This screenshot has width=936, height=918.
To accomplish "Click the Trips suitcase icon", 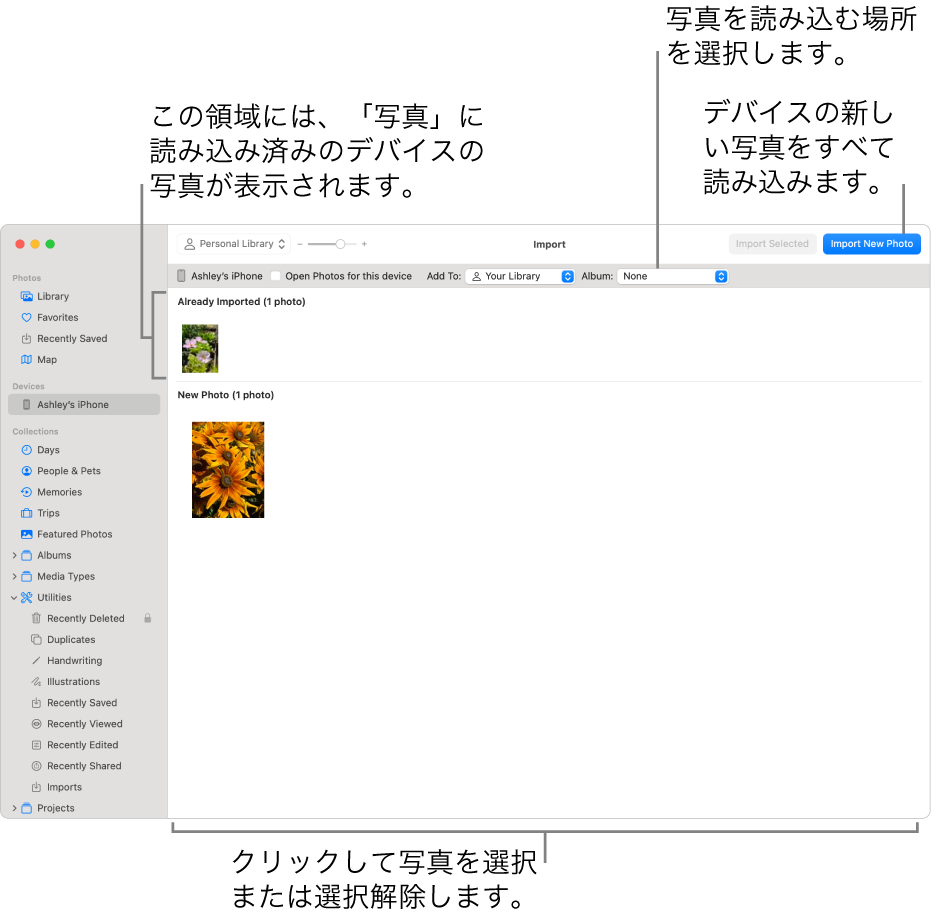I will 26,514.
